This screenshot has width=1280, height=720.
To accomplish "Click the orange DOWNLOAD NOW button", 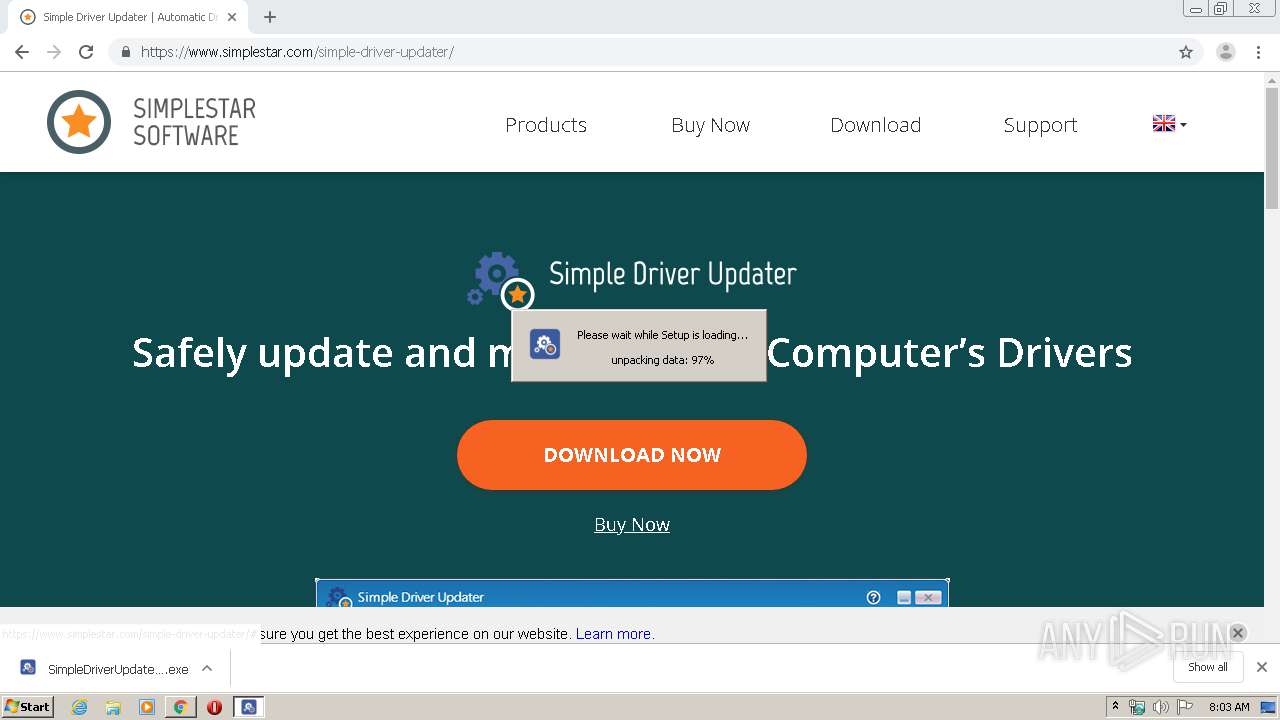I will pyautogui.click(x=632, y=455).
